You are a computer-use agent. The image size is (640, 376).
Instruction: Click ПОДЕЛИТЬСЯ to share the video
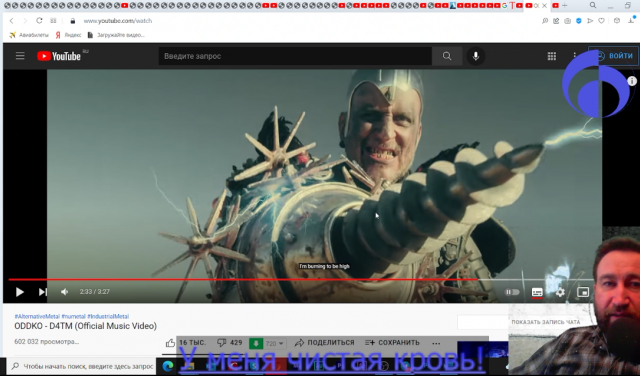(324, 343)
